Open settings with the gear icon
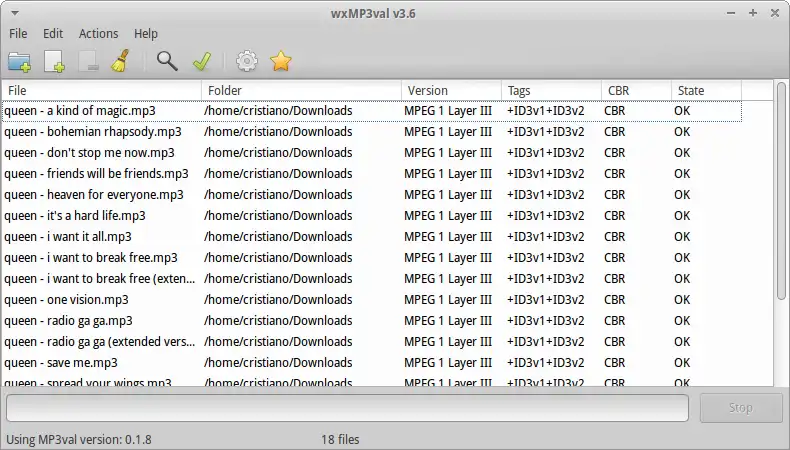Viewport: 790px width, 450px height. (246, 61)
